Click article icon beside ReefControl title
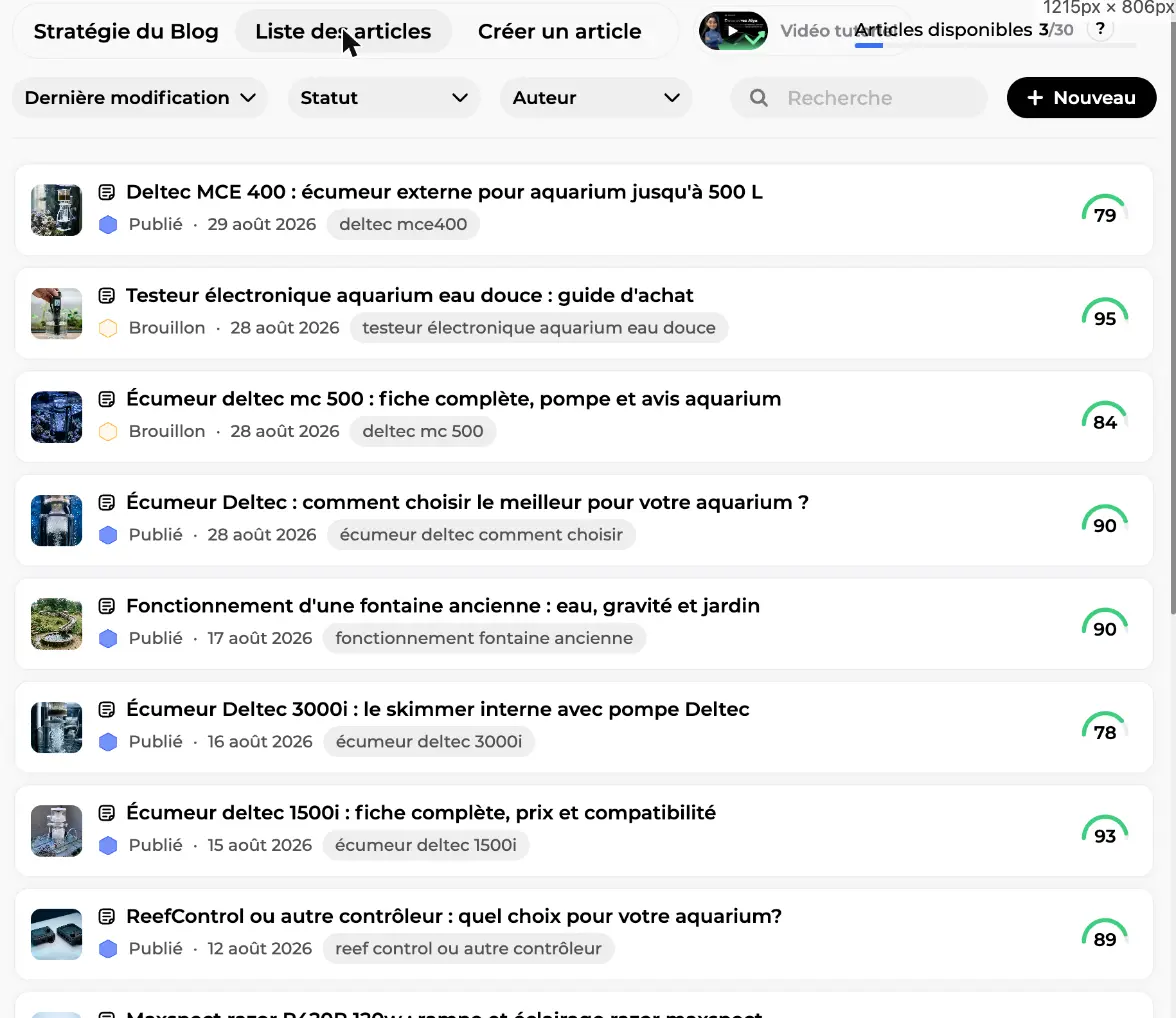 click(x=106, y=917)
